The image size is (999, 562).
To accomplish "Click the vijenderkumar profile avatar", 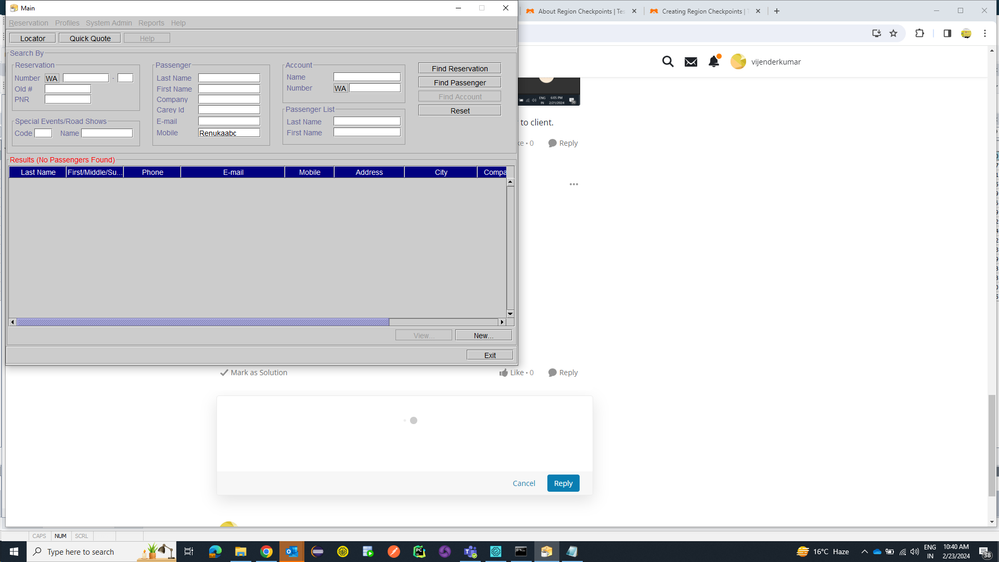I will [x=738, y=61].
